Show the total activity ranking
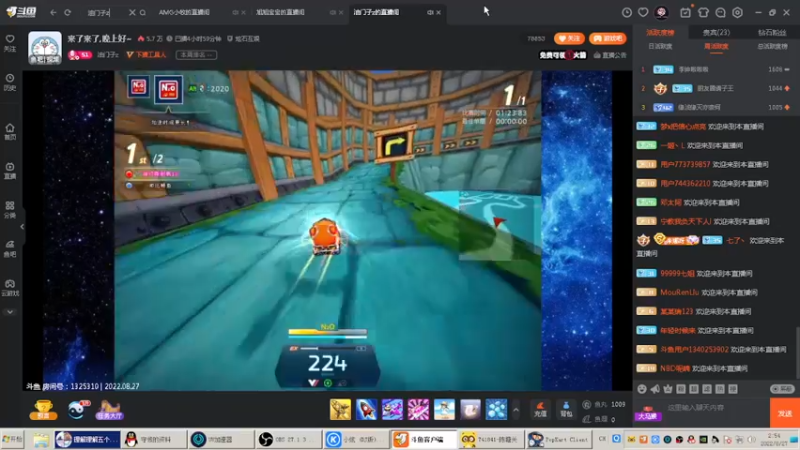This screenshot has height=450, width=800. [772, 46]
